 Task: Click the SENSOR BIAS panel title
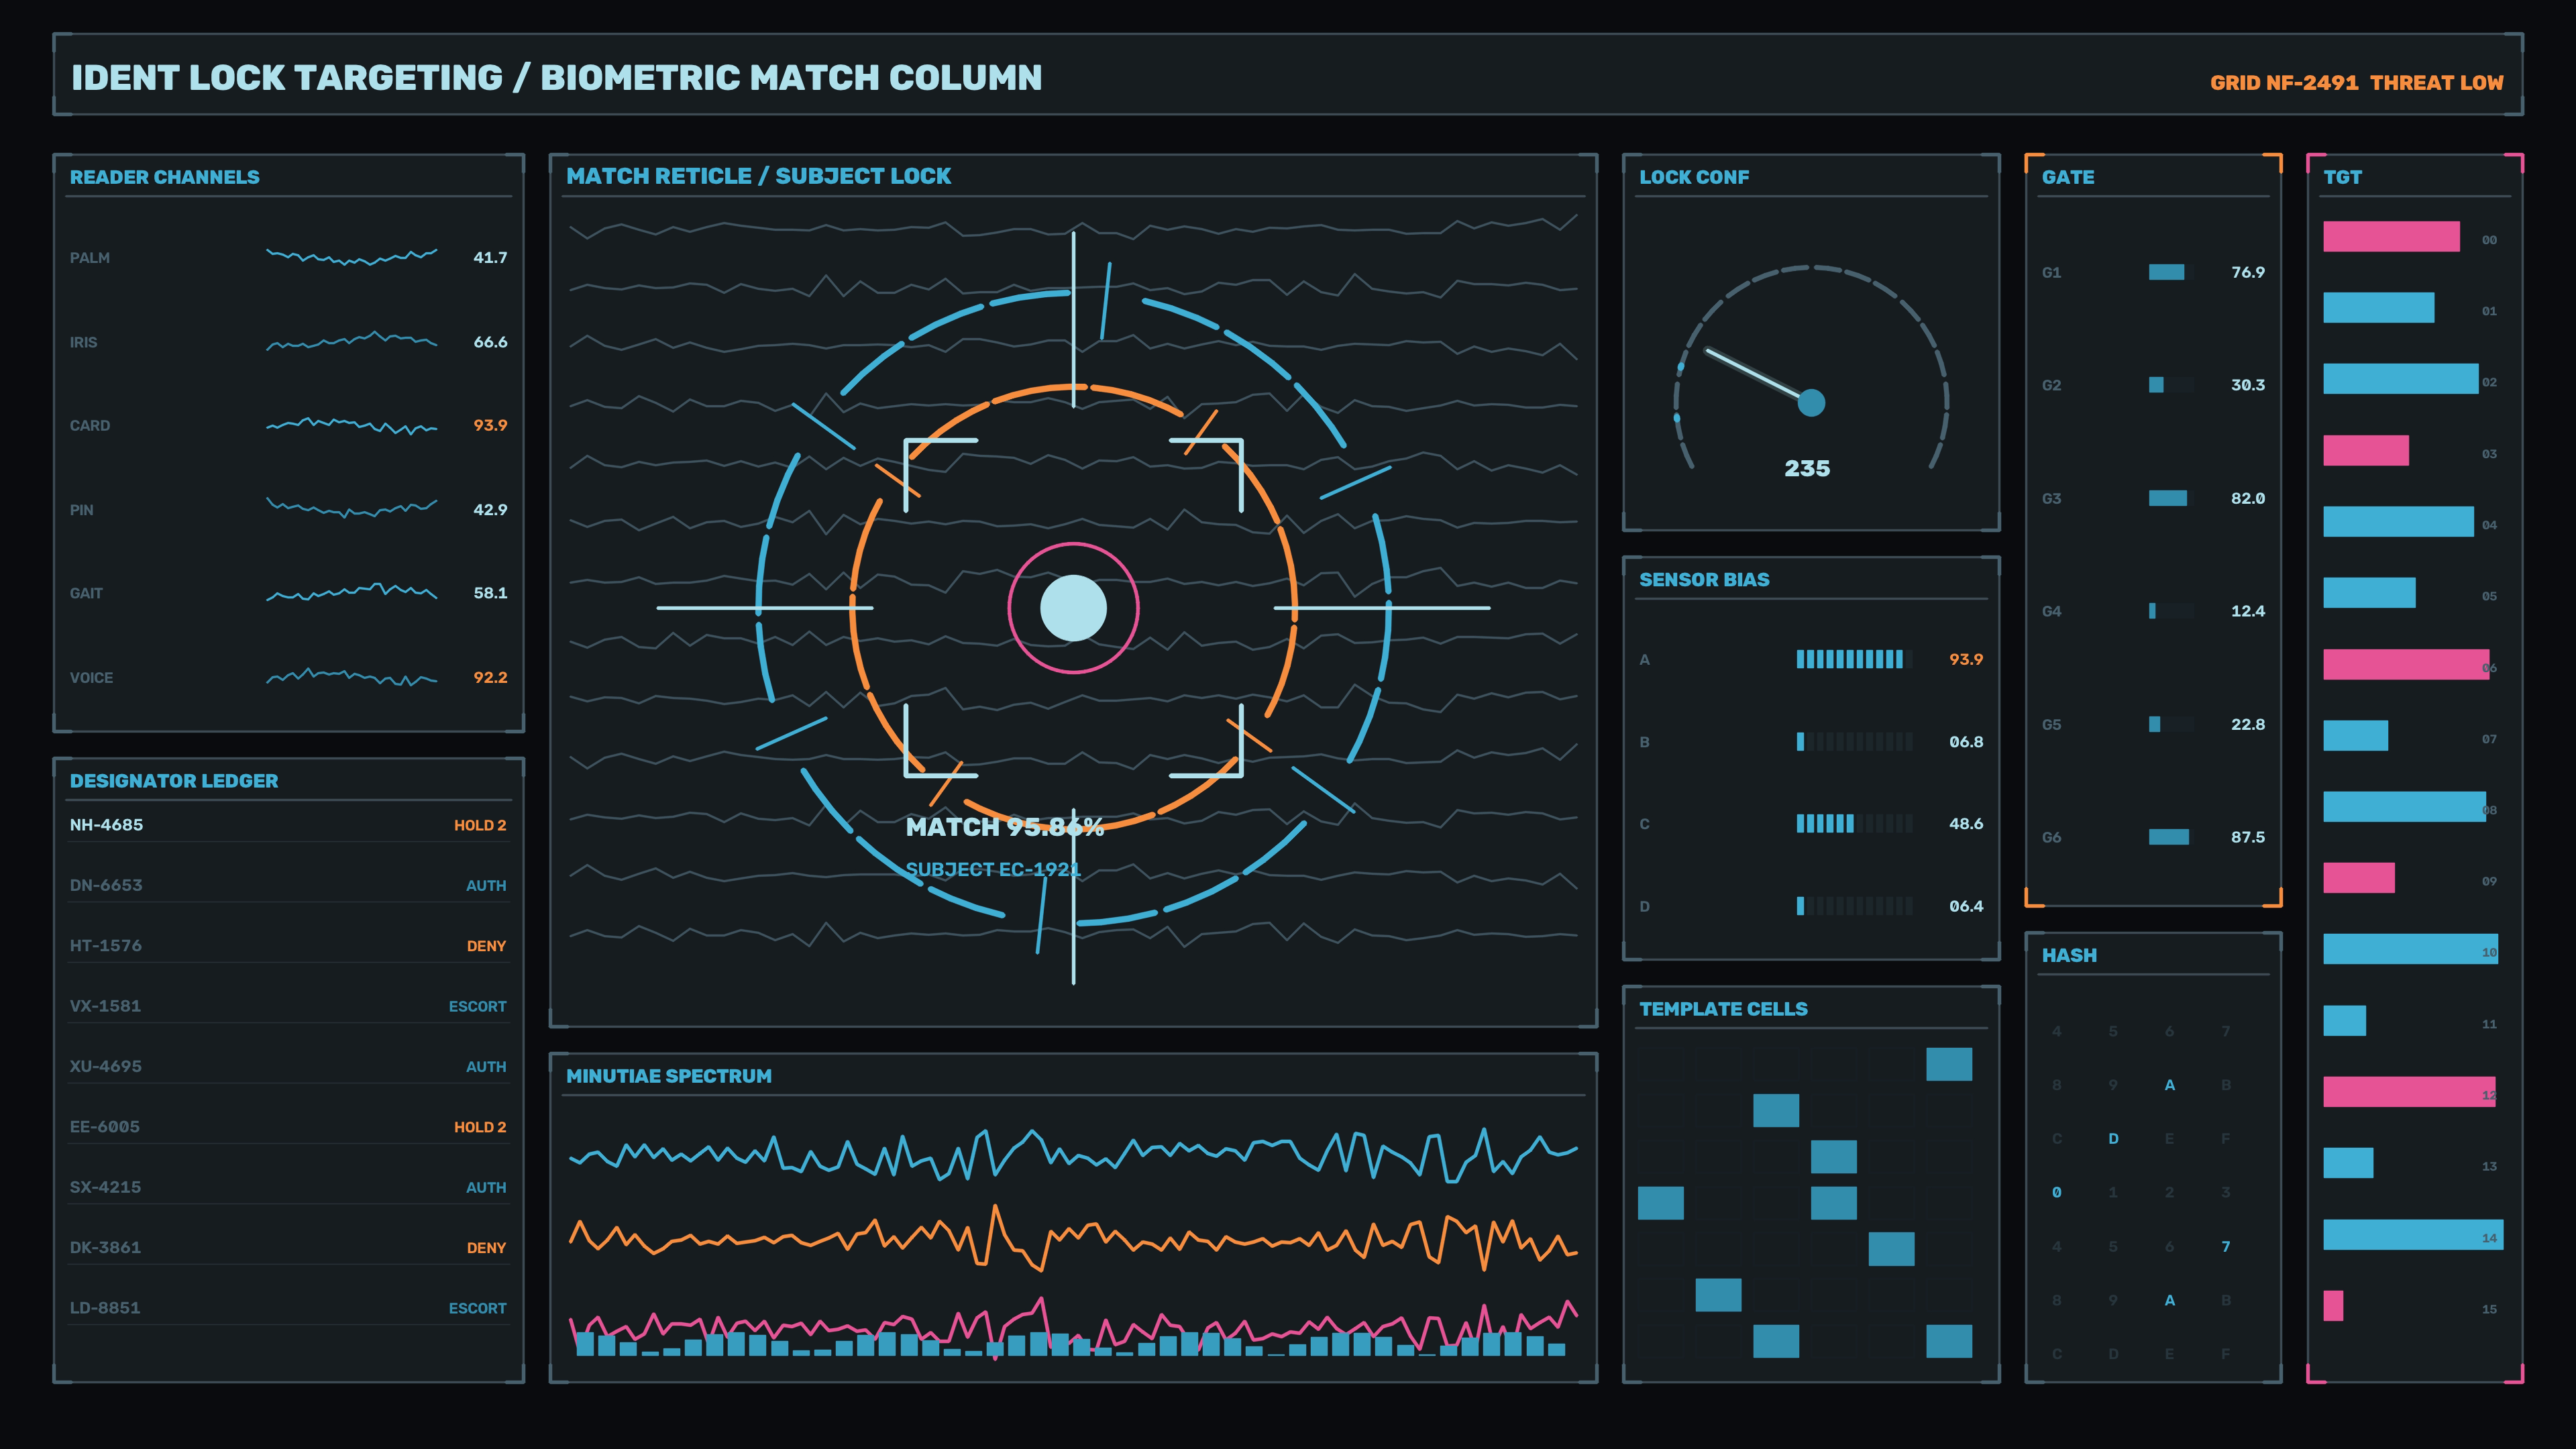pyautogui.click(x=1704, y=580)
